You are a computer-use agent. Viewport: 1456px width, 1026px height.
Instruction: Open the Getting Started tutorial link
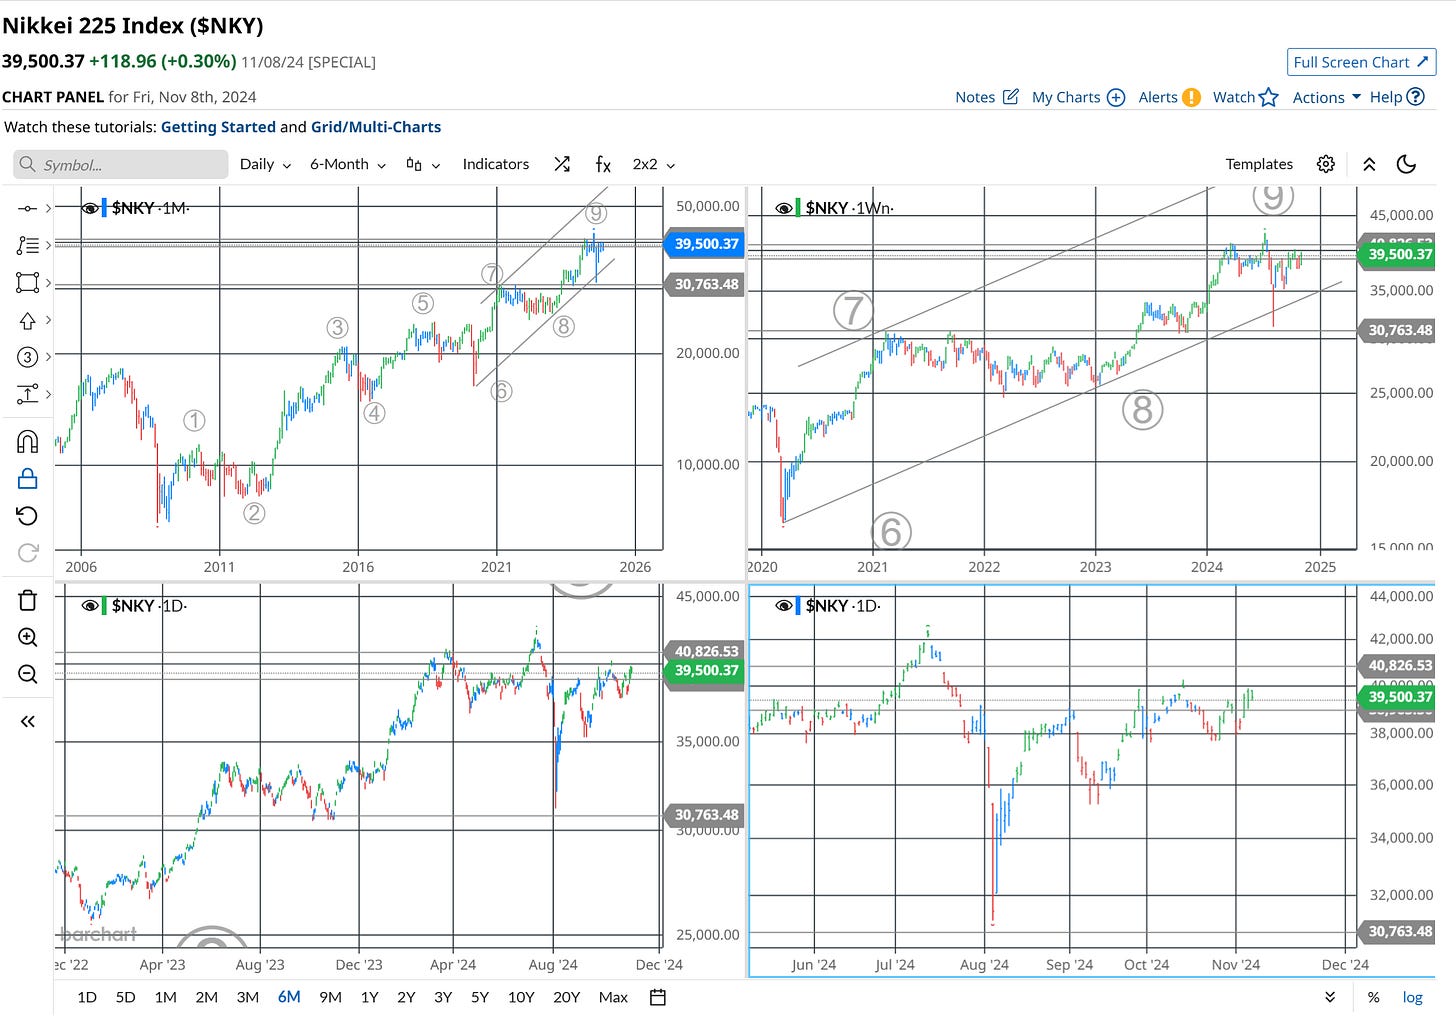click(x=218, y=127)
